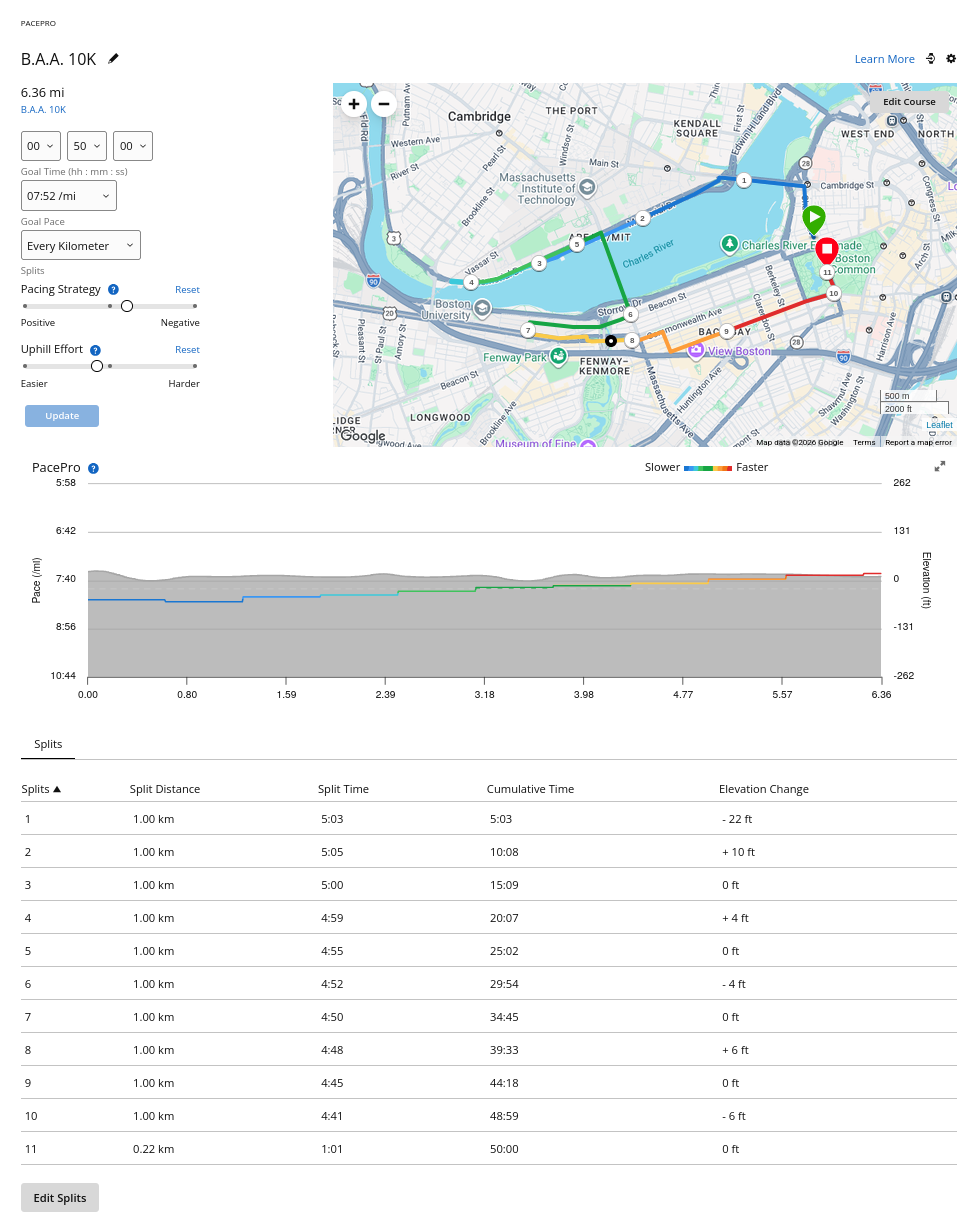The width and height of the screenshot is (980, 1232).
Task: Open Pacing Strategy help icon
Action: click(x=113, y=289)
